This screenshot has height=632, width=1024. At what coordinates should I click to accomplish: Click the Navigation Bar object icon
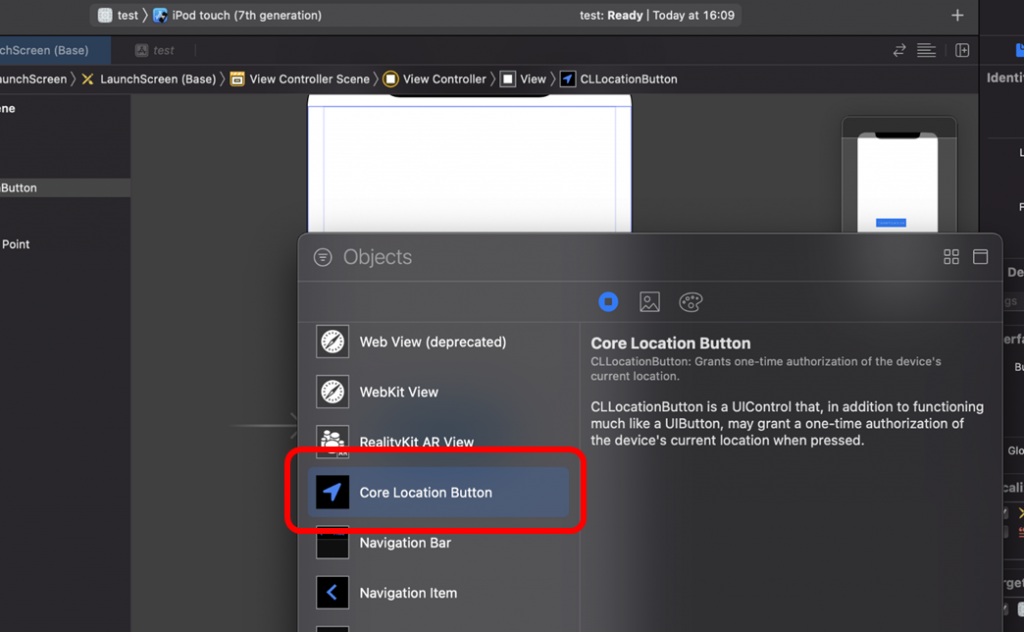click(332, 543)
